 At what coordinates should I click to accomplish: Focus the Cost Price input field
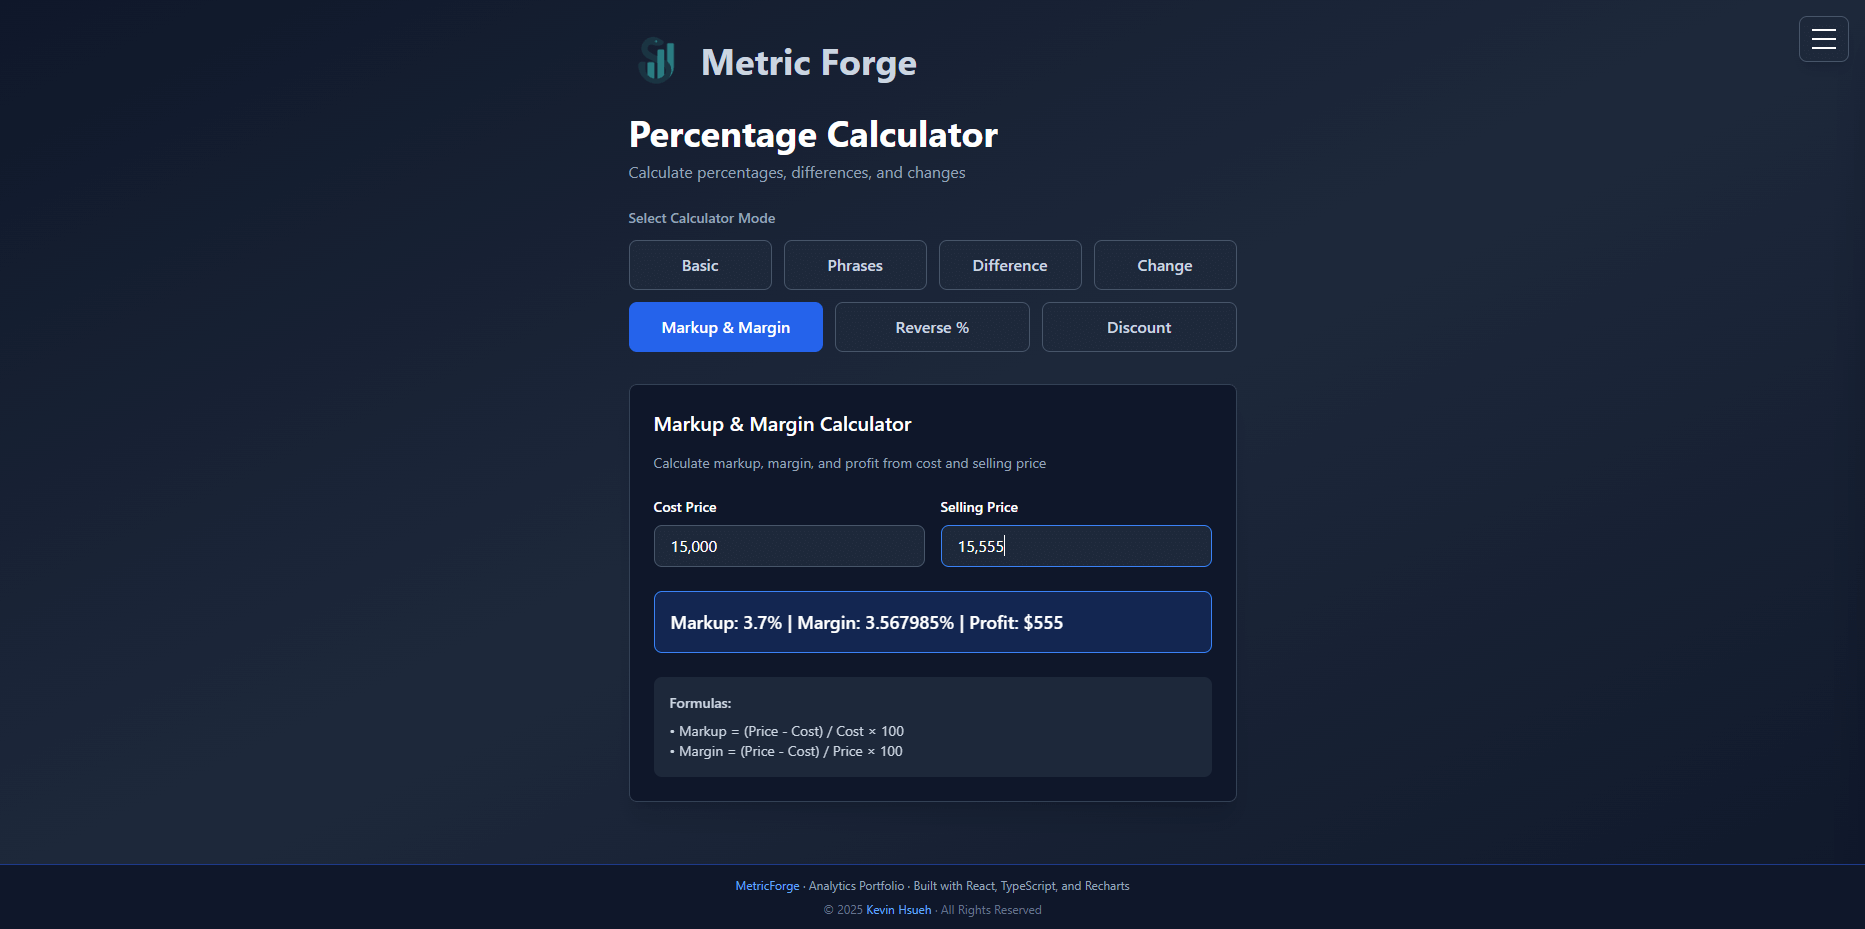(x=789, y=546)
